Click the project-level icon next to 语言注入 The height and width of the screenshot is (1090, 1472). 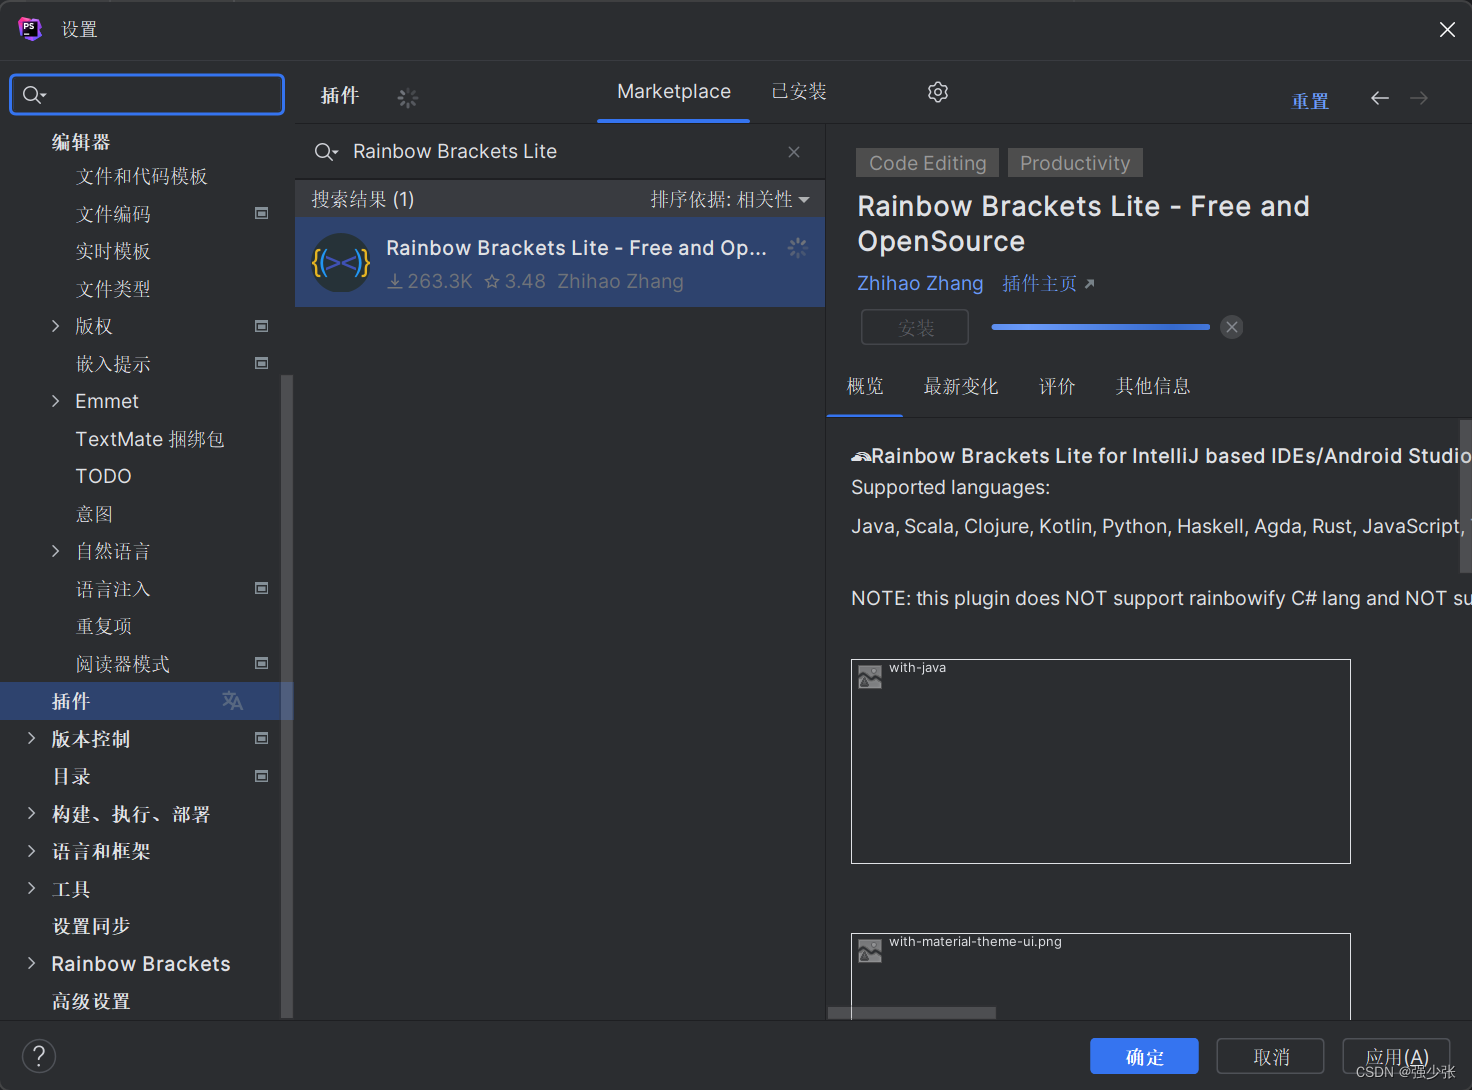[262, 588]
